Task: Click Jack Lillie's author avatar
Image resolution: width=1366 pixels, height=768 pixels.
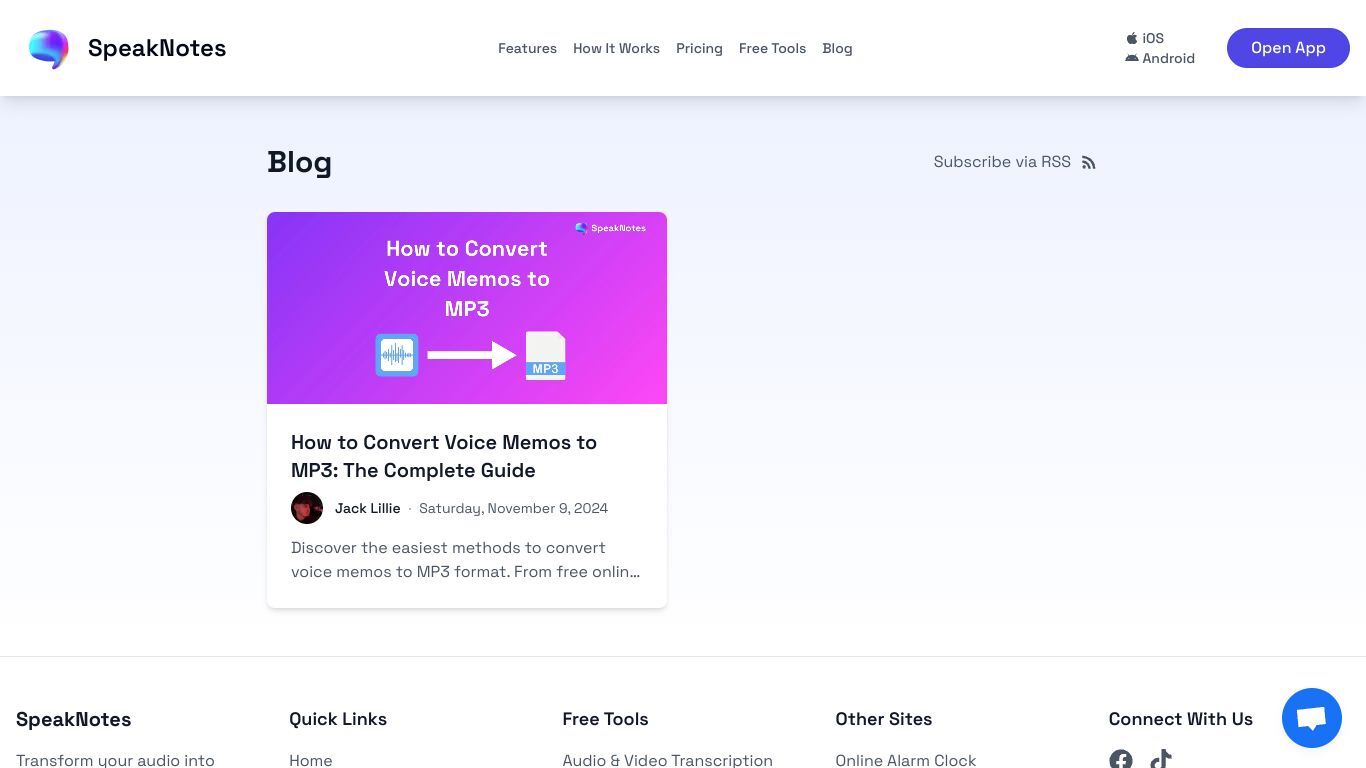Action: [307, 508]
